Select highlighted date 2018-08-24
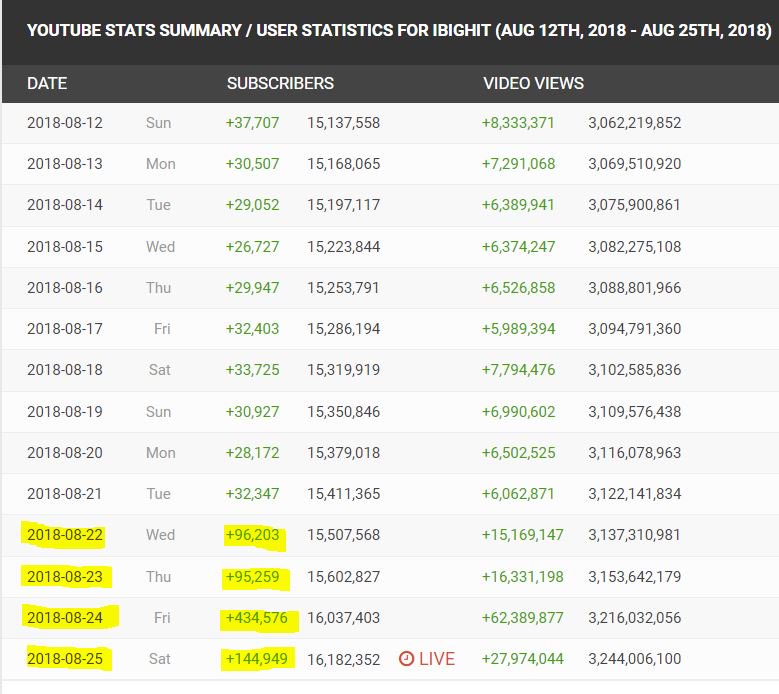 pos(65,618)
